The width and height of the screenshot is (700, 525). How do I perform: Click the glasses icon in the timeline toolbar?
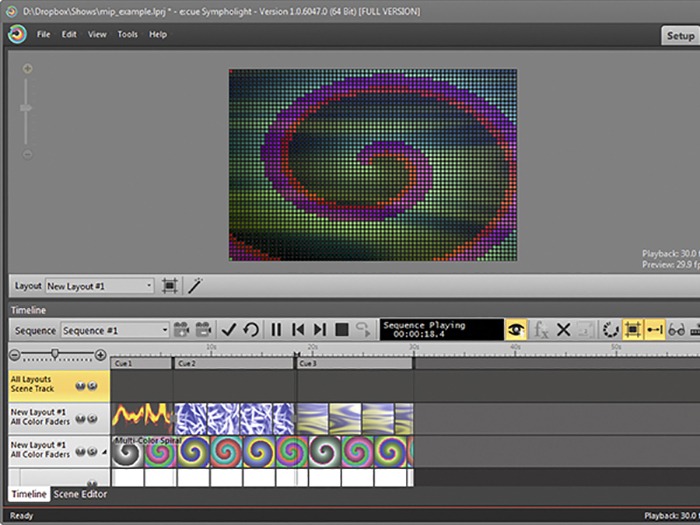(x=676, y=329)
